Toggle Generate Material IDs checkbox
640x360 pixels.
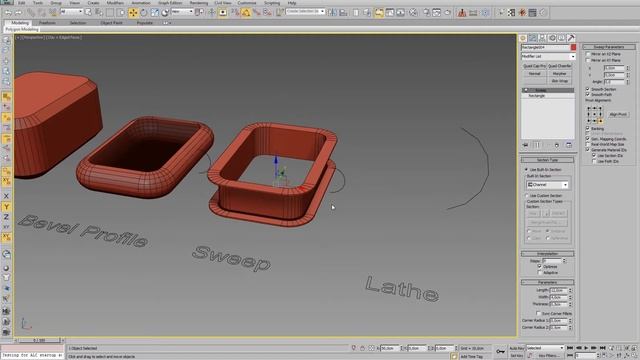pos(588,150)
